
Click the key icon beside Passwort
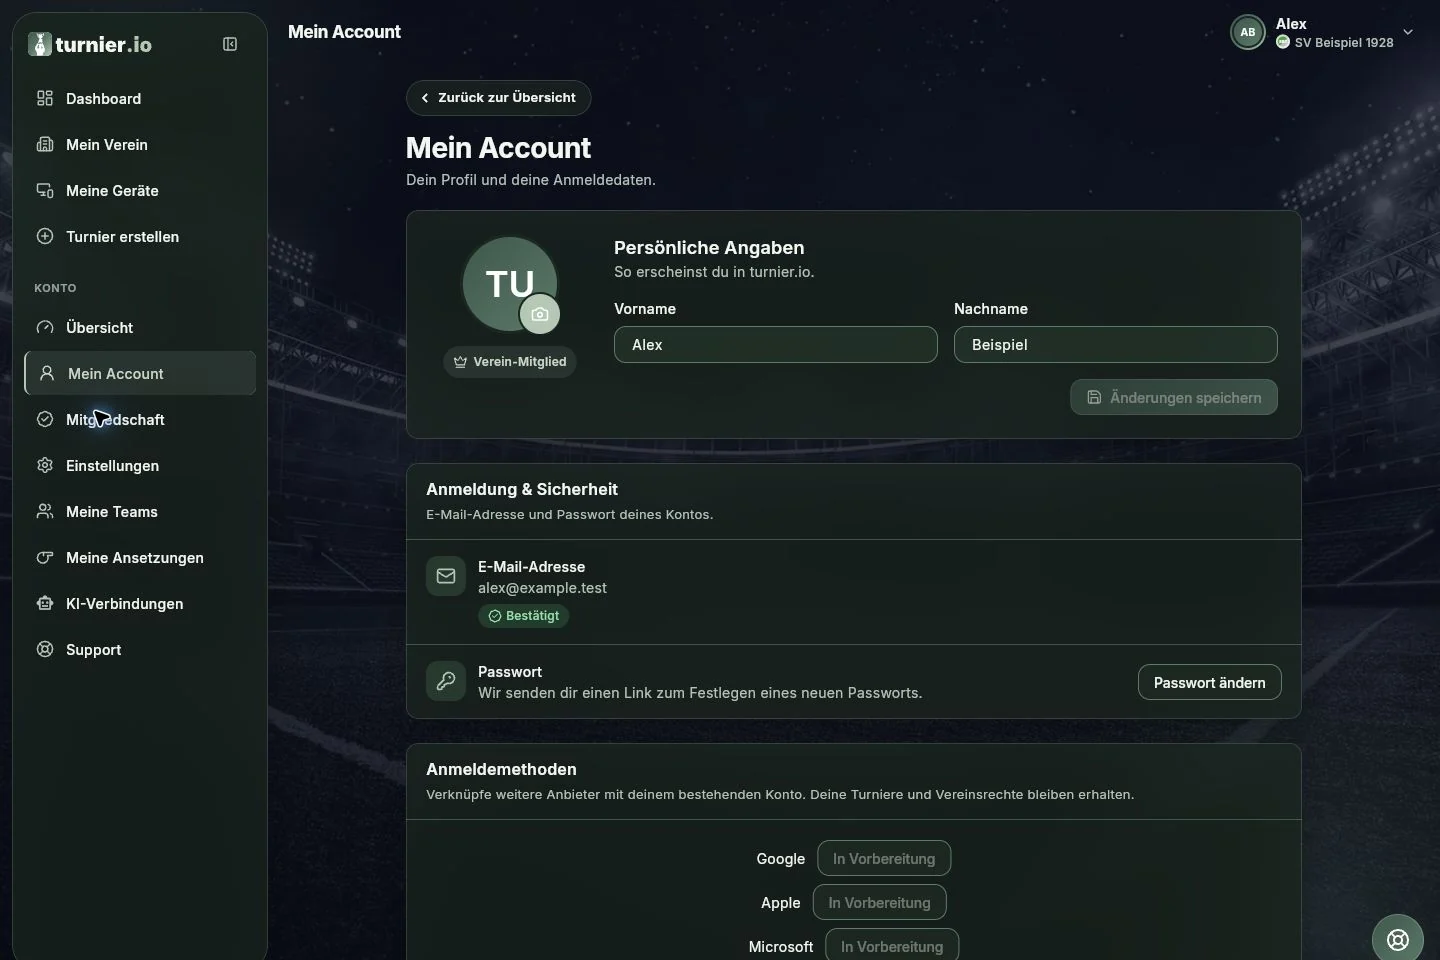pos(446,681)
